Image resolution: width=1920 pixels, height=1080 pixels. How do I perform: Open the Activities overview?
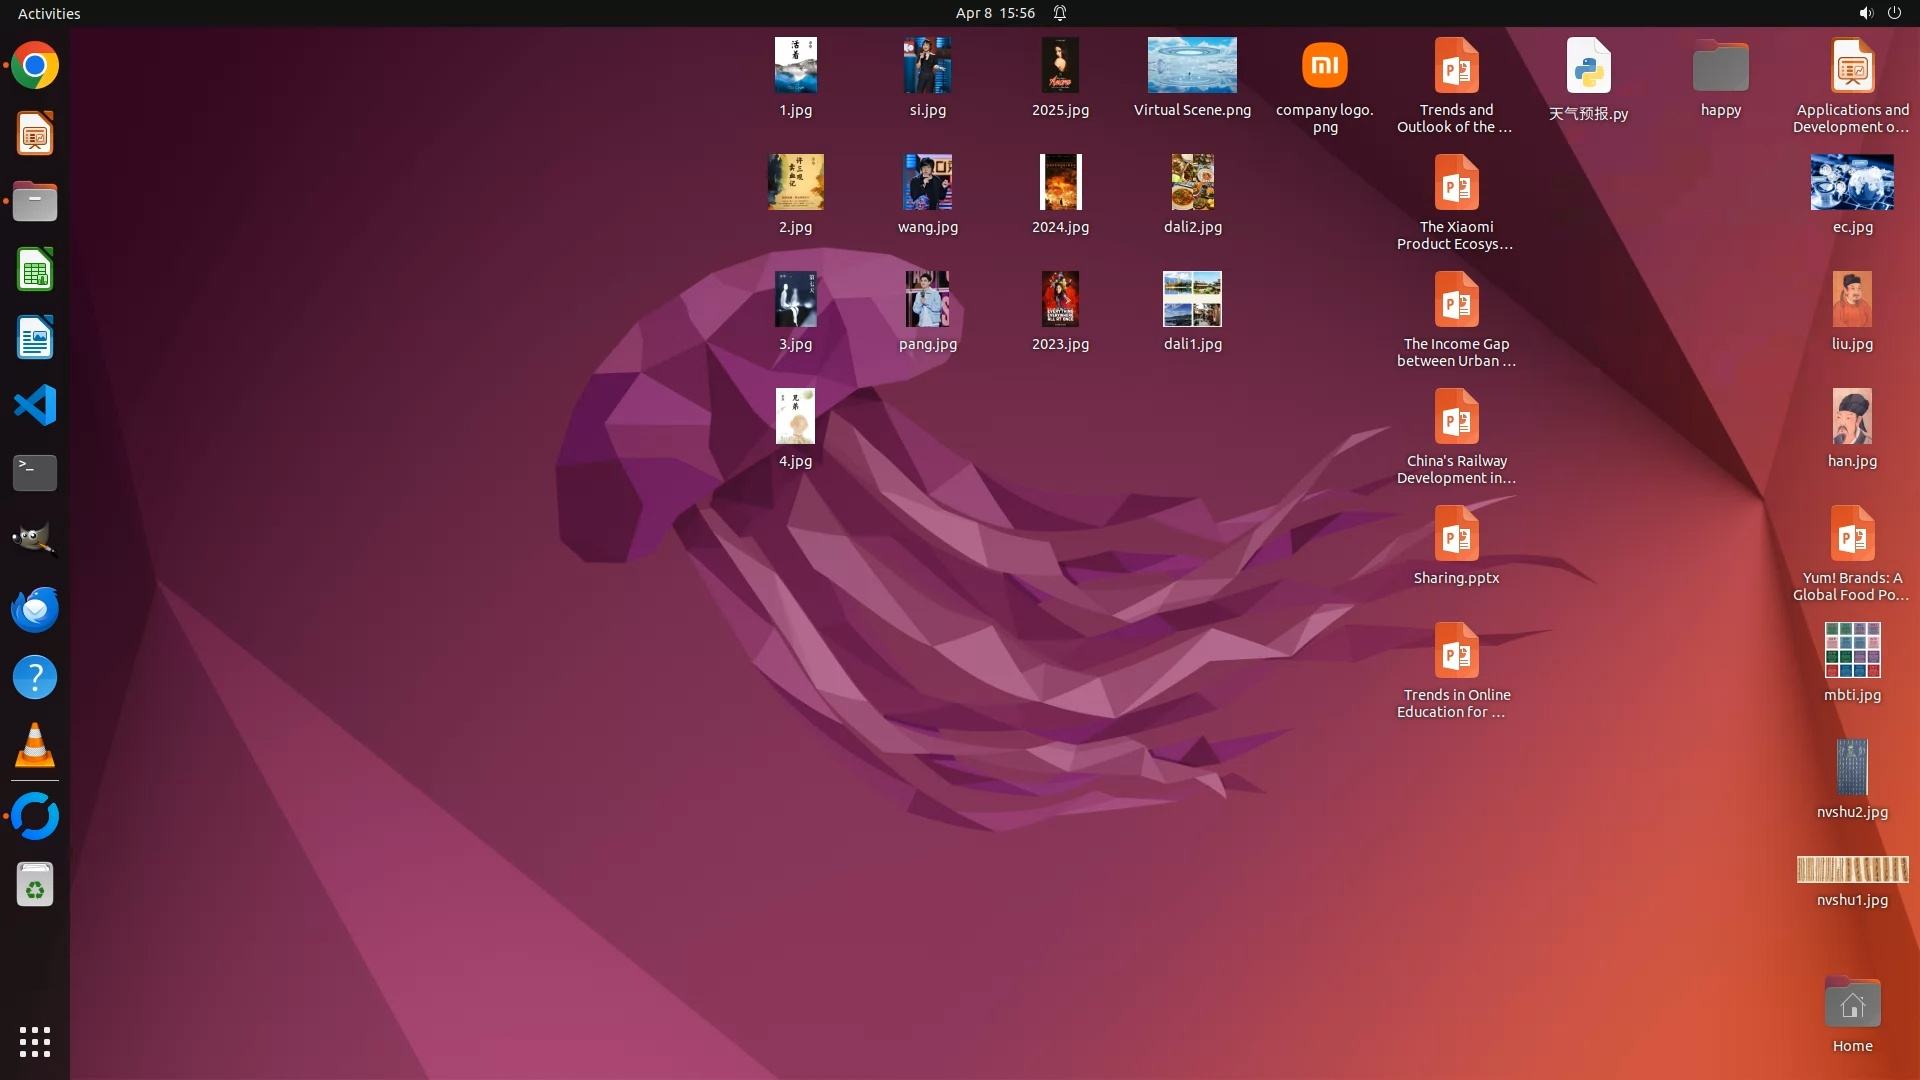[49, 13]
